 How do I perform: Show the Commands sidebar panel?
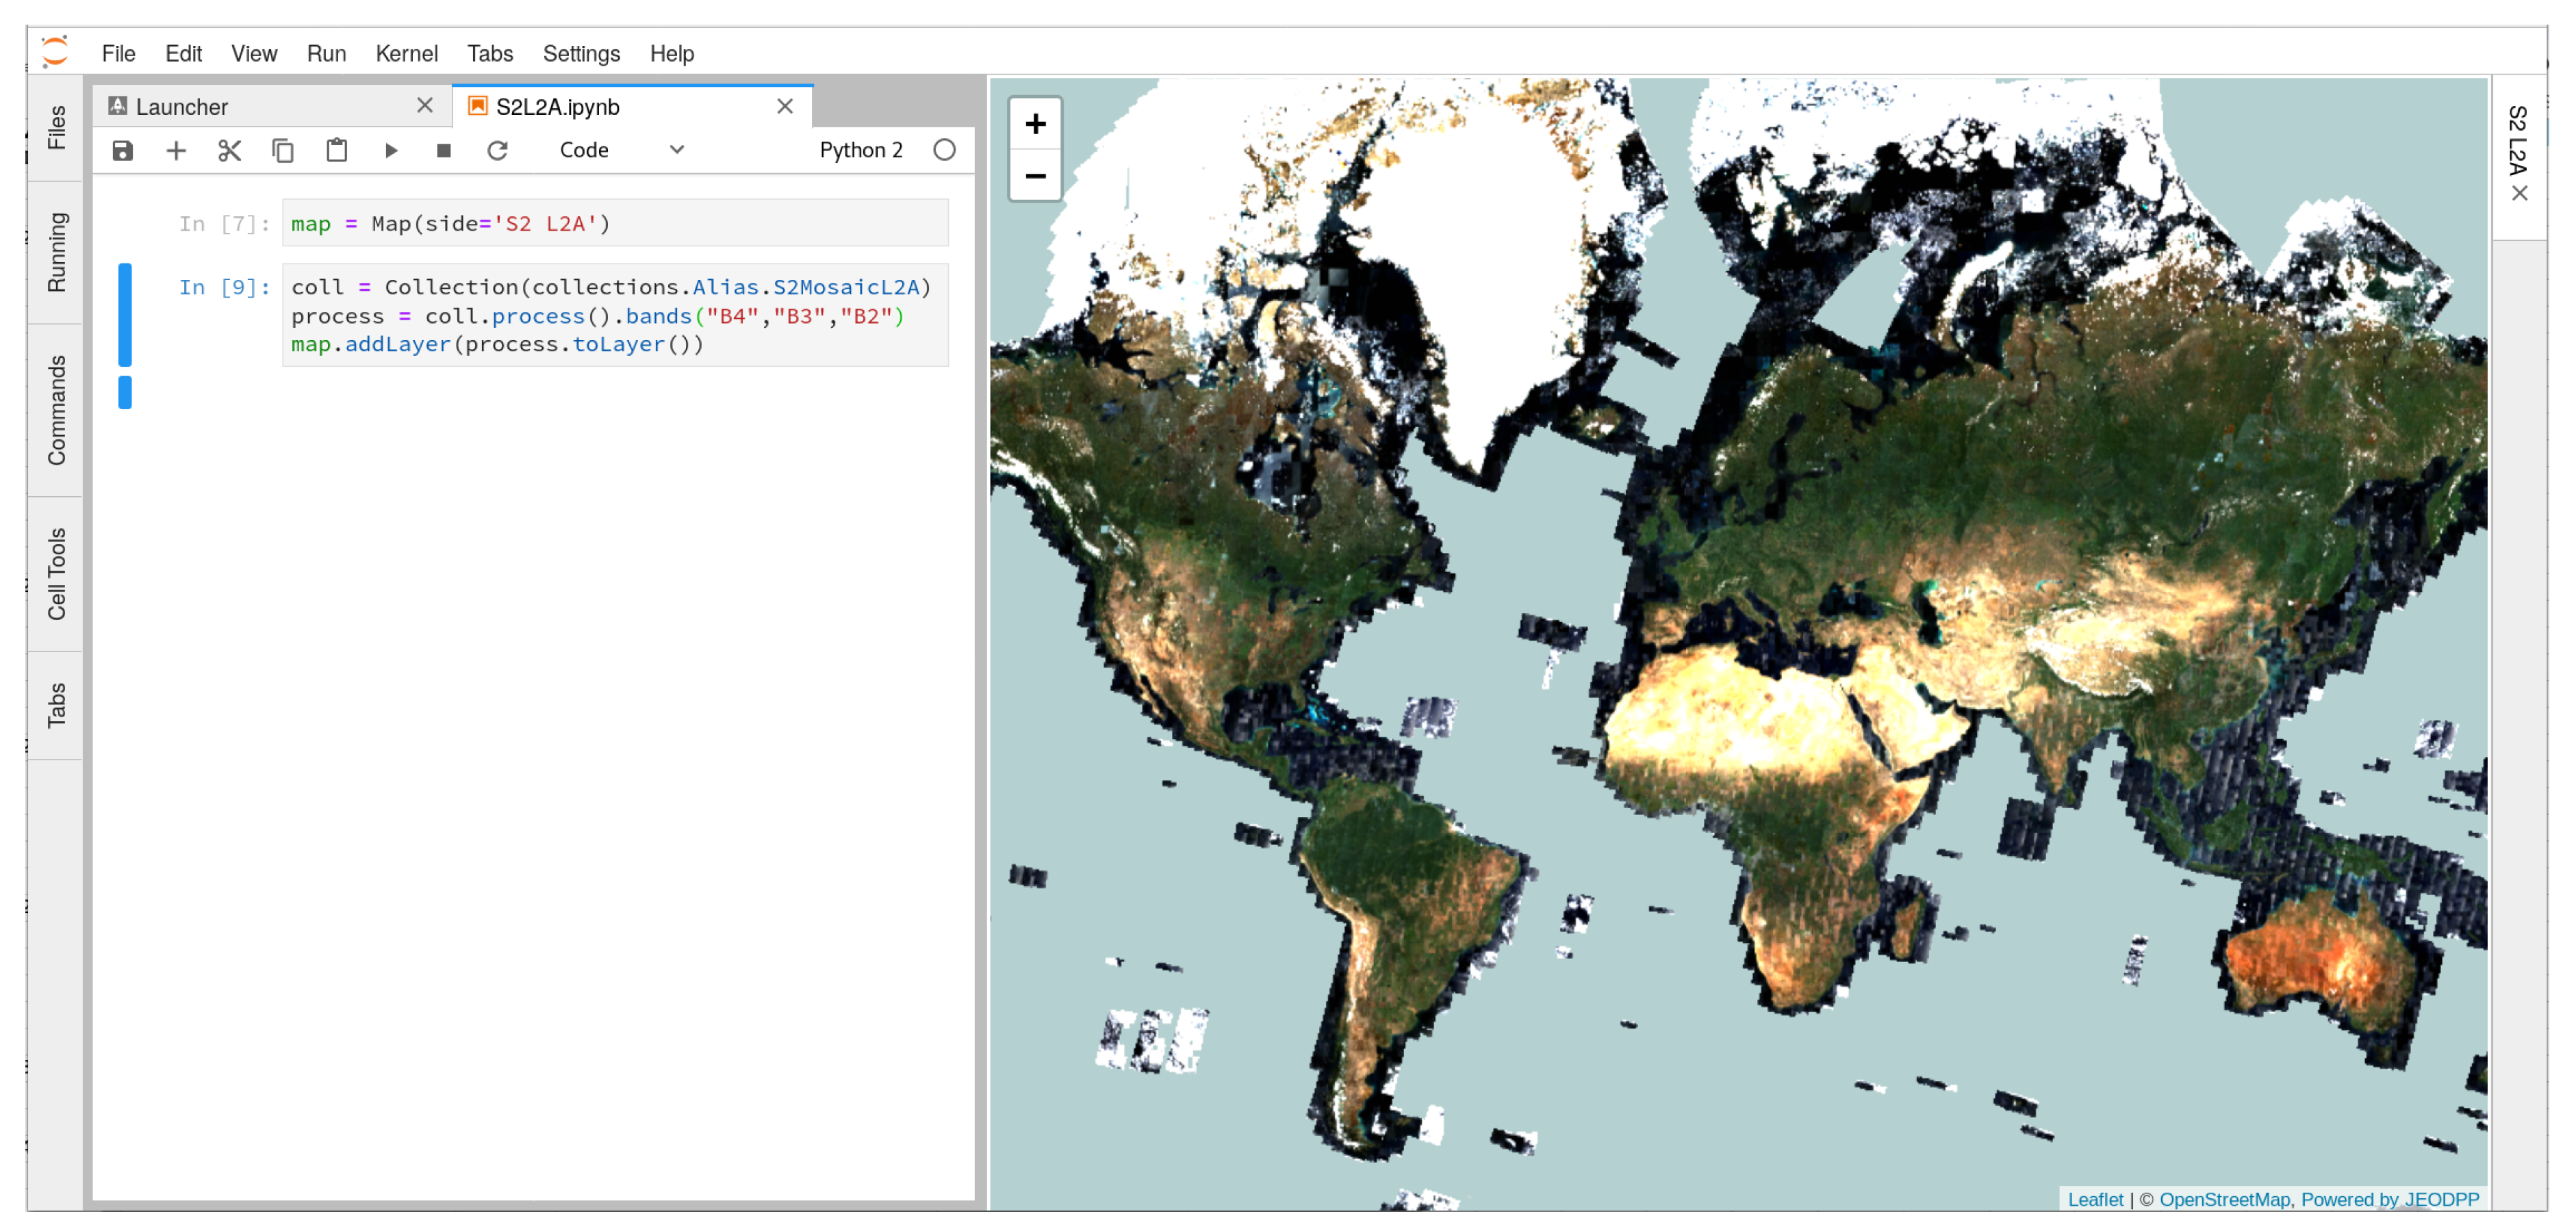click(x=56, y=410)
